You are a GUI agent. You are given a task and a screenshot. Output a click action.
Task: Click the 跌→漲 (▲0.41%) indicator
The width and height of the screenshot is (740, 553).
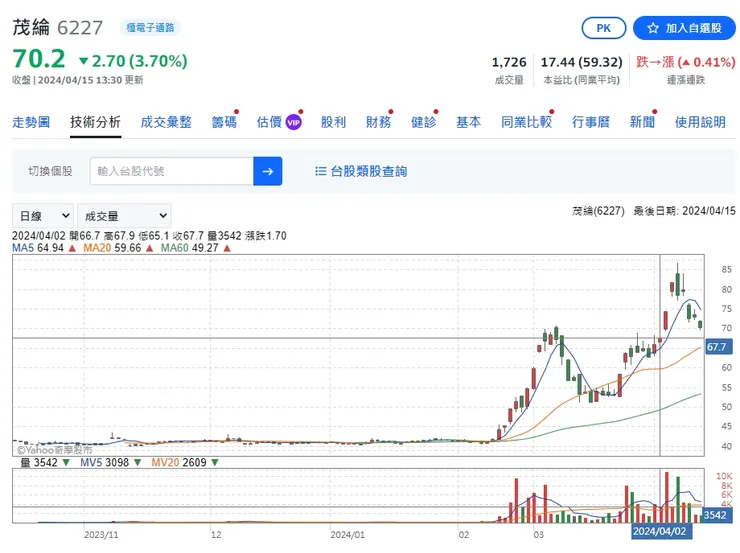[686, 62]
